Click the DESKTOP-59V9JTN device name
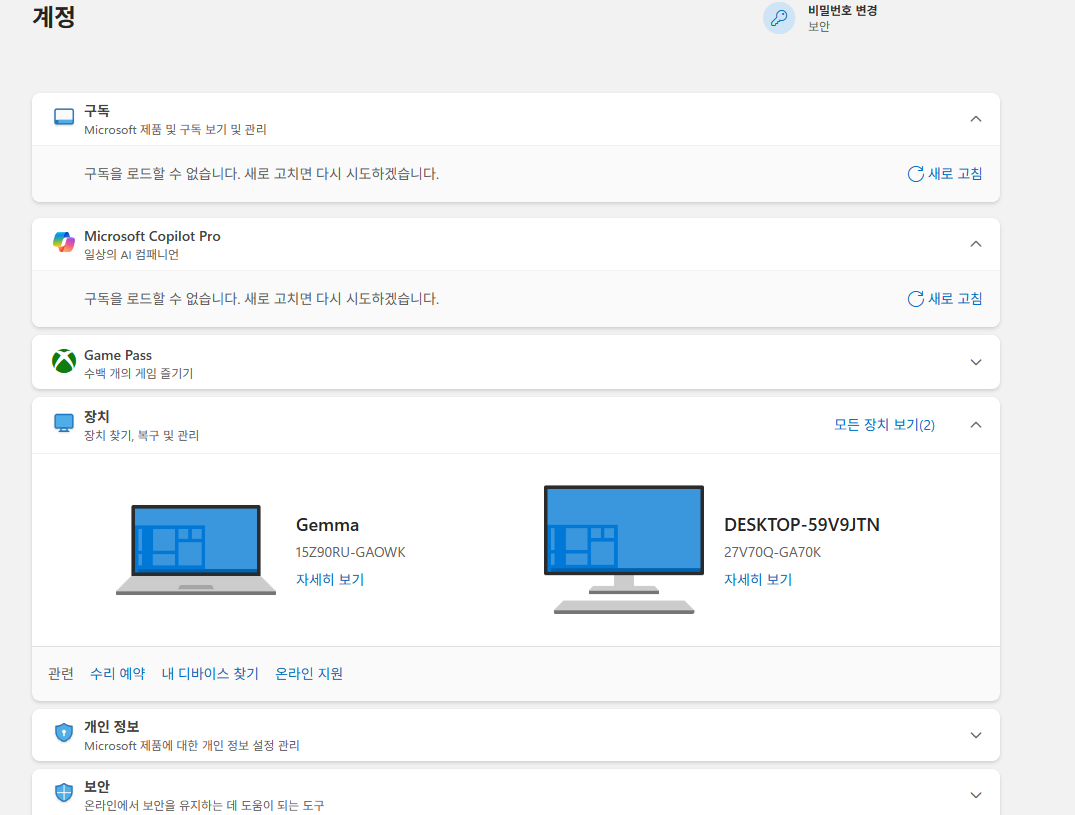The image size is (1075, 815). (x=801, y=525)
